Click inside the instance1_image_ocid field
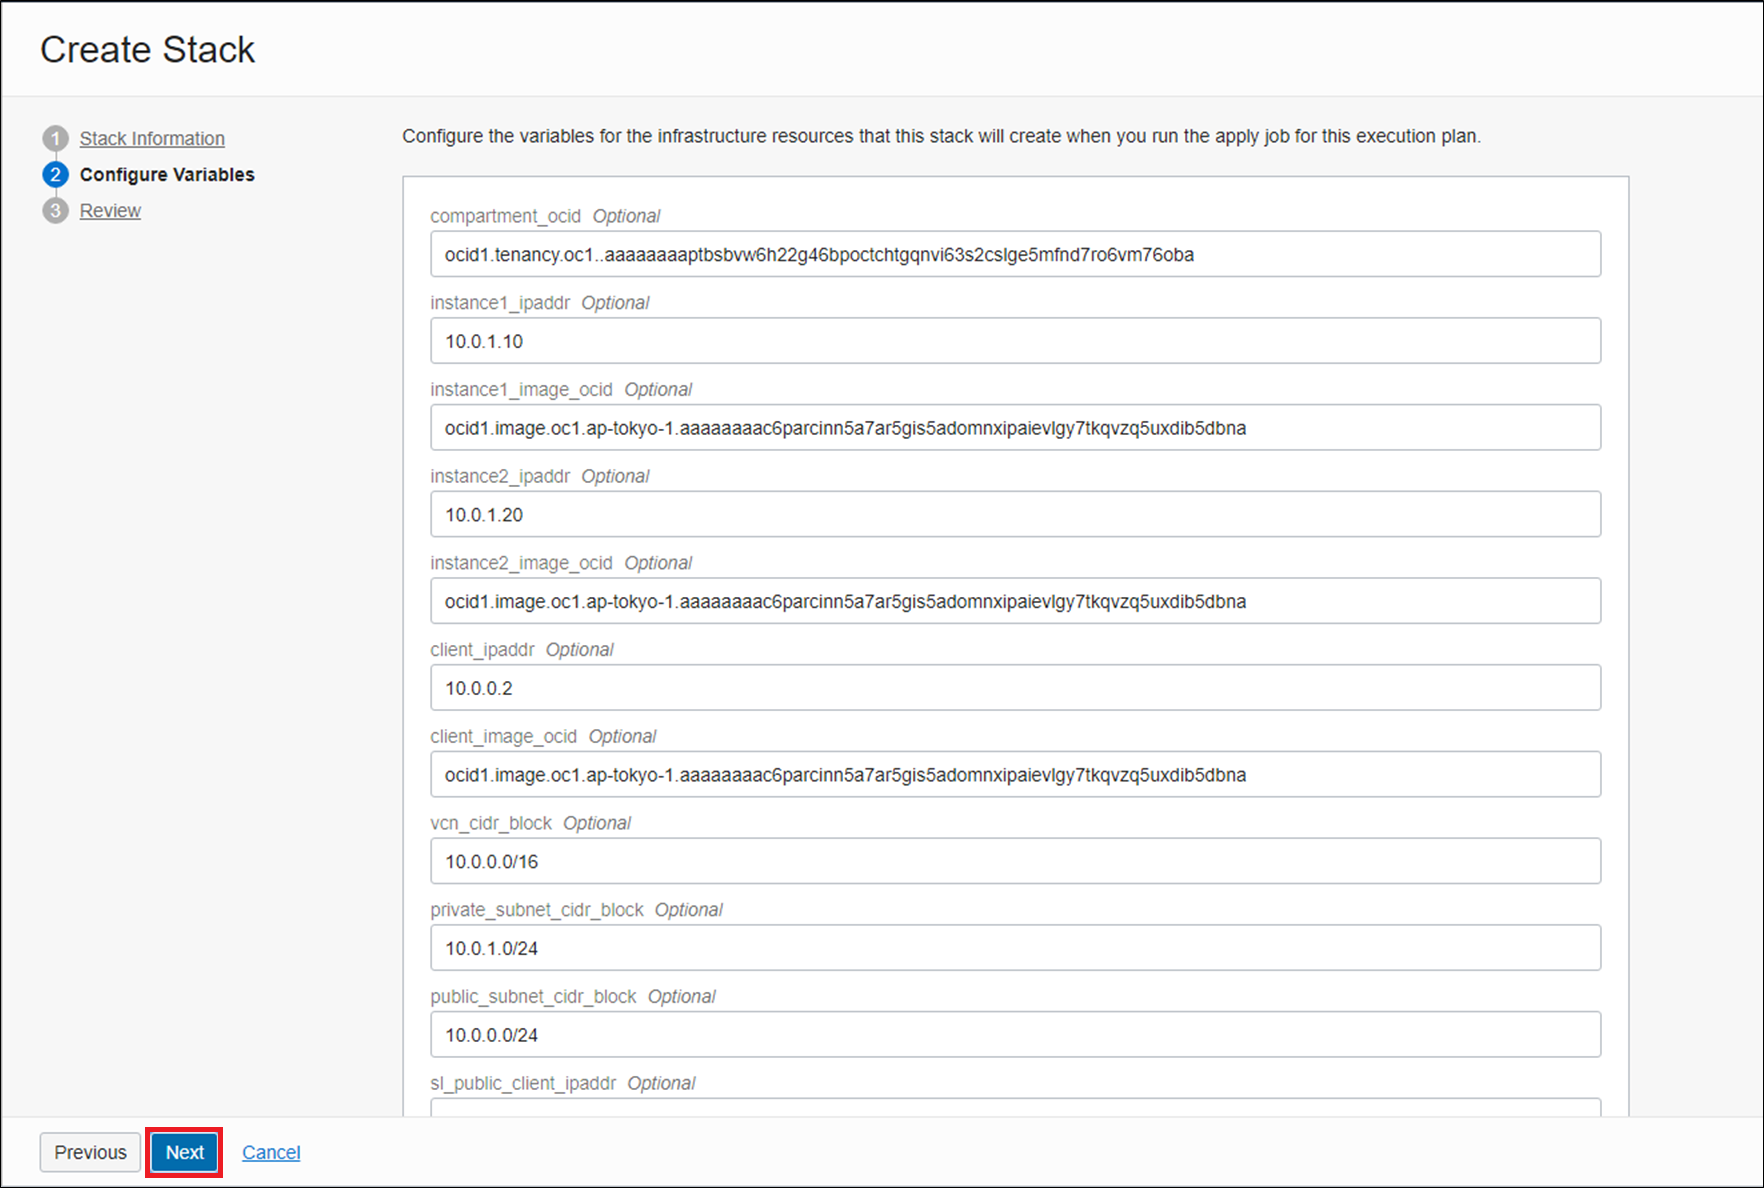Image resolution: width=1764 pixels, height=1188 pixels. [x=1014, y=427]
